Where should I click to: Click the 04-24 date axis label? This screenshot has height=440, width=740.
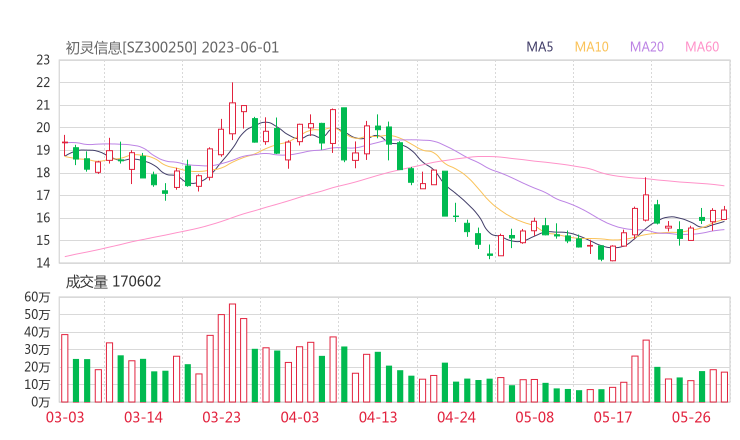click(456, 417)
